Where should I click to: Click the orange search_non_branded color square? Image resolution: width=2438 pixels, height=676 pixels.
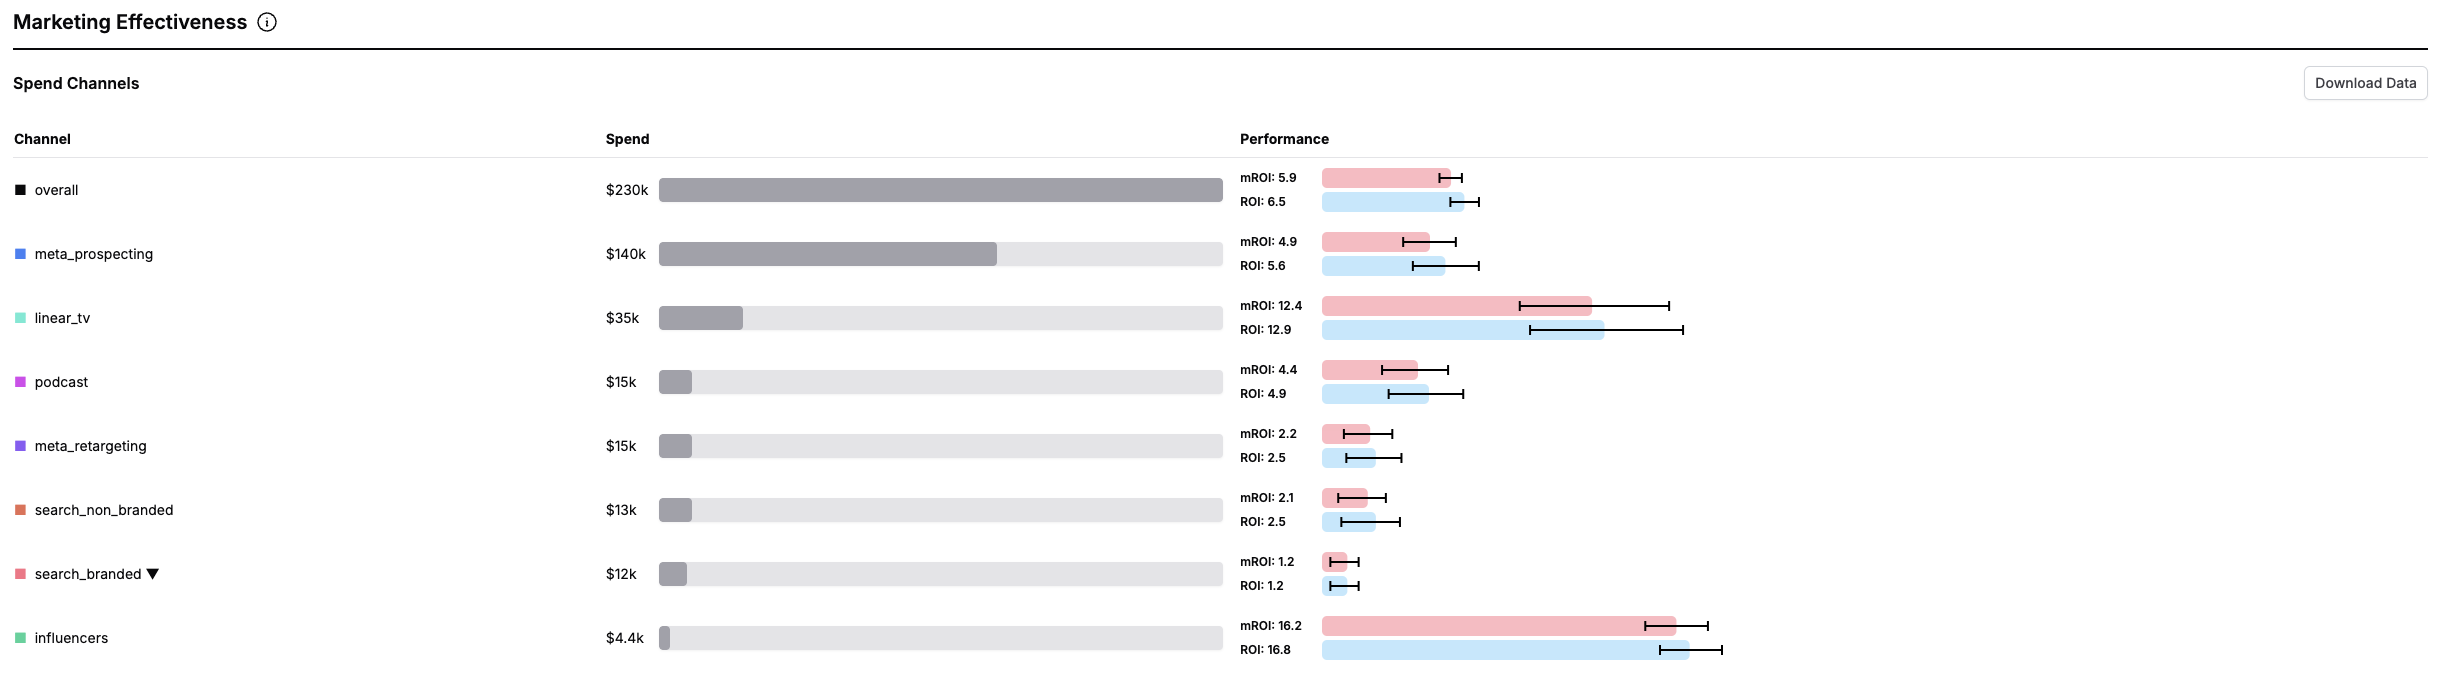tap(20, 510)
